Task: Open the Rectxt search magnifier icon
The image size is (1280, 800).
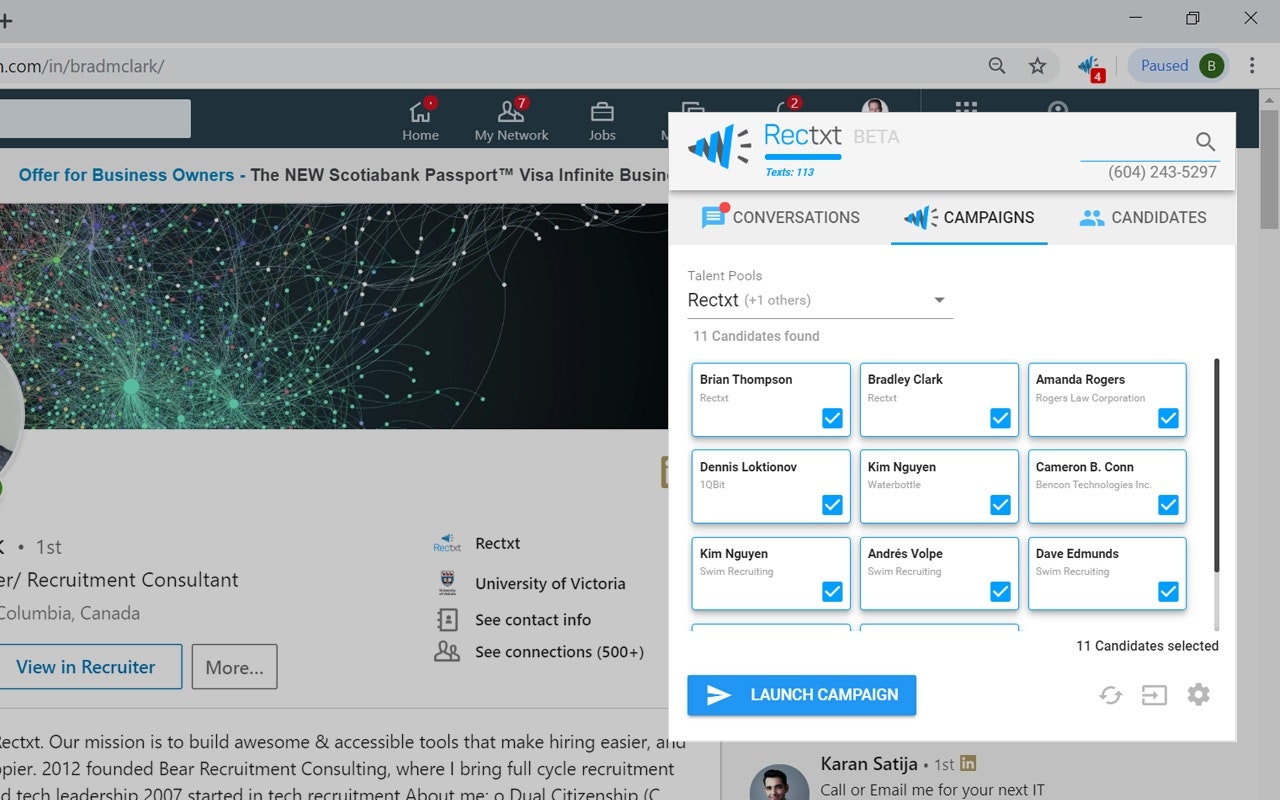Action: pyautogui.click(x=1205, y=142)
